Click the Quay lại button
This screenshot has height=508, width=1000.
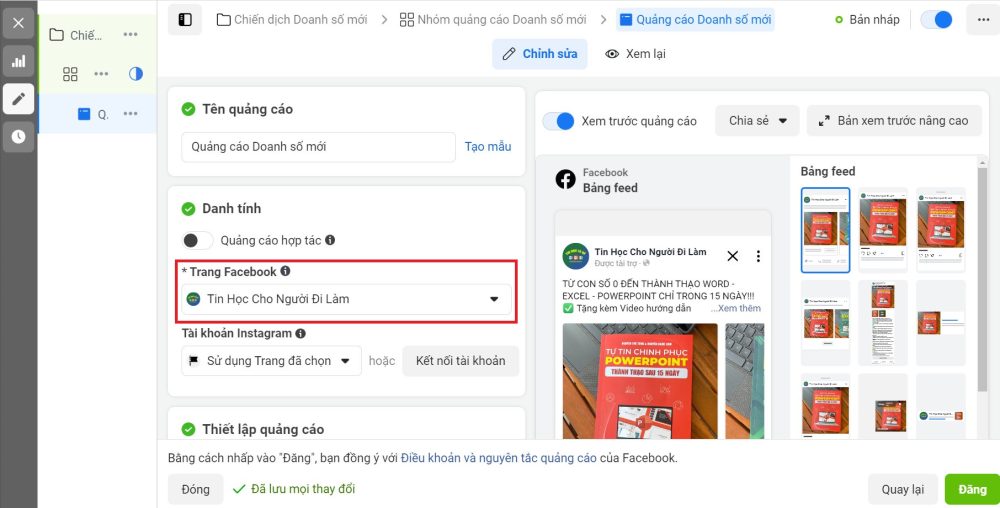pyautogui.click(x=902, y=490)
